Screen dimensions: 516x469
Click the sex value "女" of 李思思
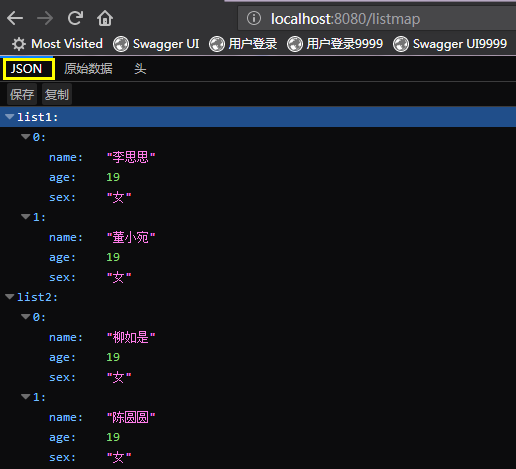(x=119, y=197)
